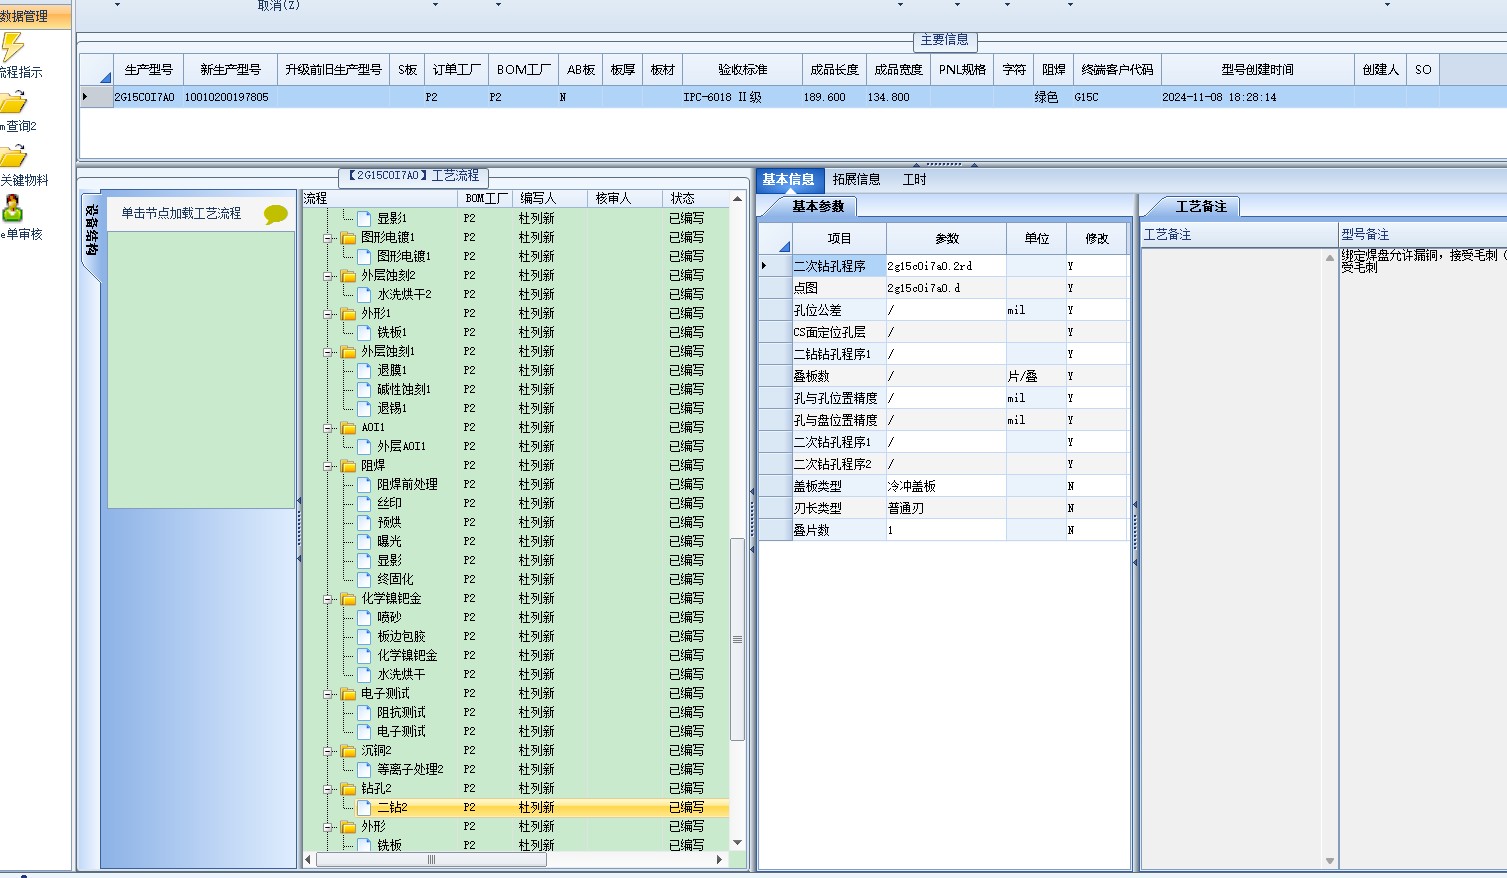
Task: Click the 图形电镀1 folder icon
Action: (x=349, y=238)
